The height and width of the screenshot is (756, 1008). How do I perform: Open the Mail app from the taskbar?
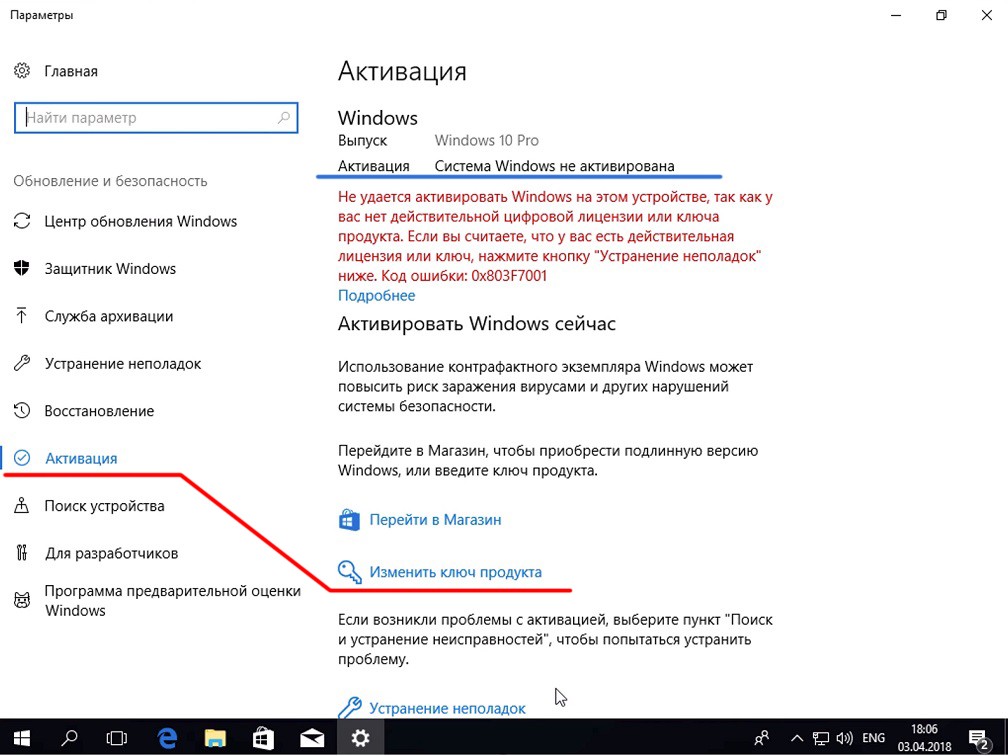[x=312, y=737]
